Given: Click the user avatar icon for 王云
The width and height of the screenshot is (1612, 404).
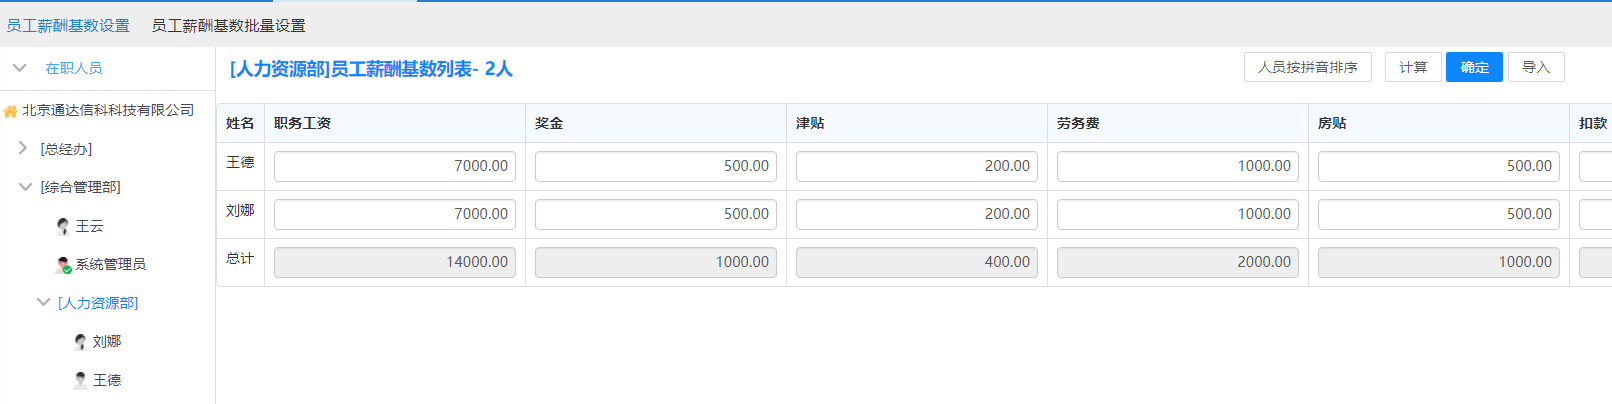Looking at the screenshot, I should click(63, 226).
